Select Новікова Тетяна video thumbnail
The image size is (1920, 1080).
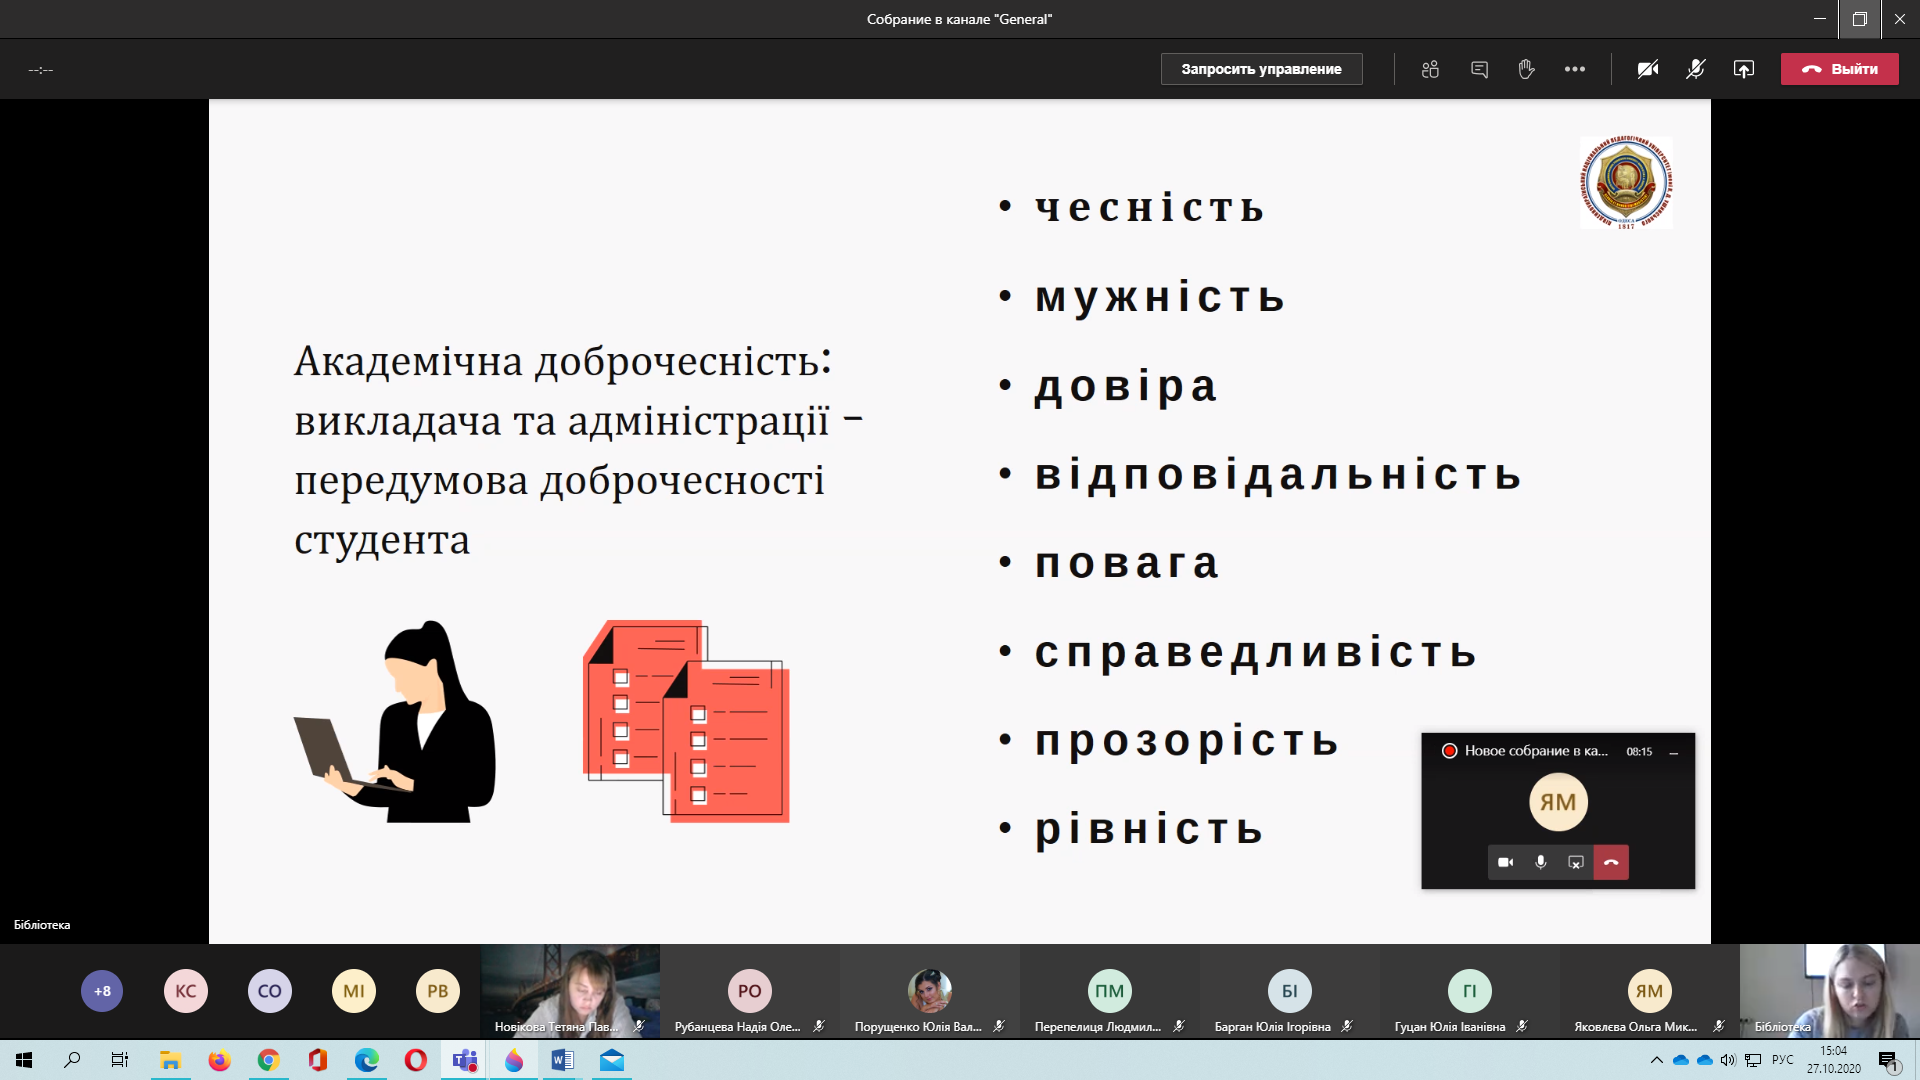[x=570, y=991]
